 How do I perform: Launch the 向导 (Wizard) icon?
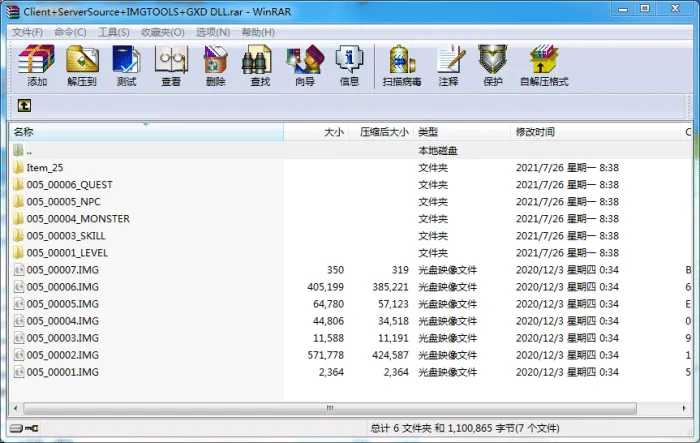(305, 65)
